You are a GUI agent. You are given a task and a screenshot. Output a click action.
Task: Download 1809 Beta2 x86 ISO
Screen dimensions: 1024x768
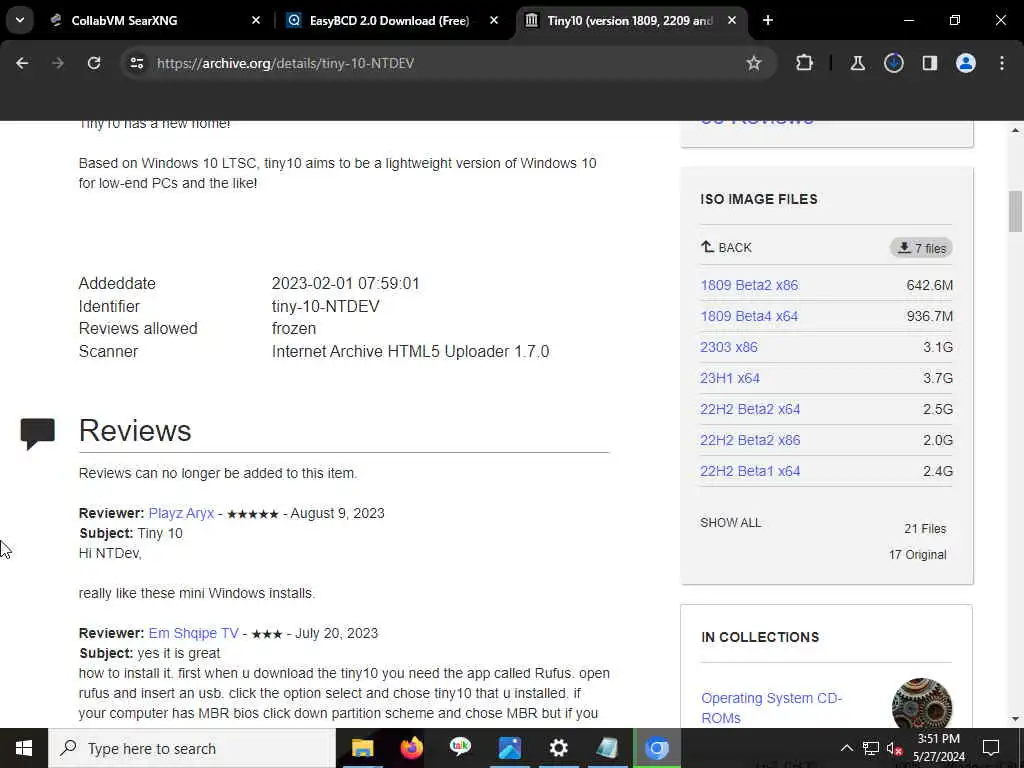click(x=749, y=285)
